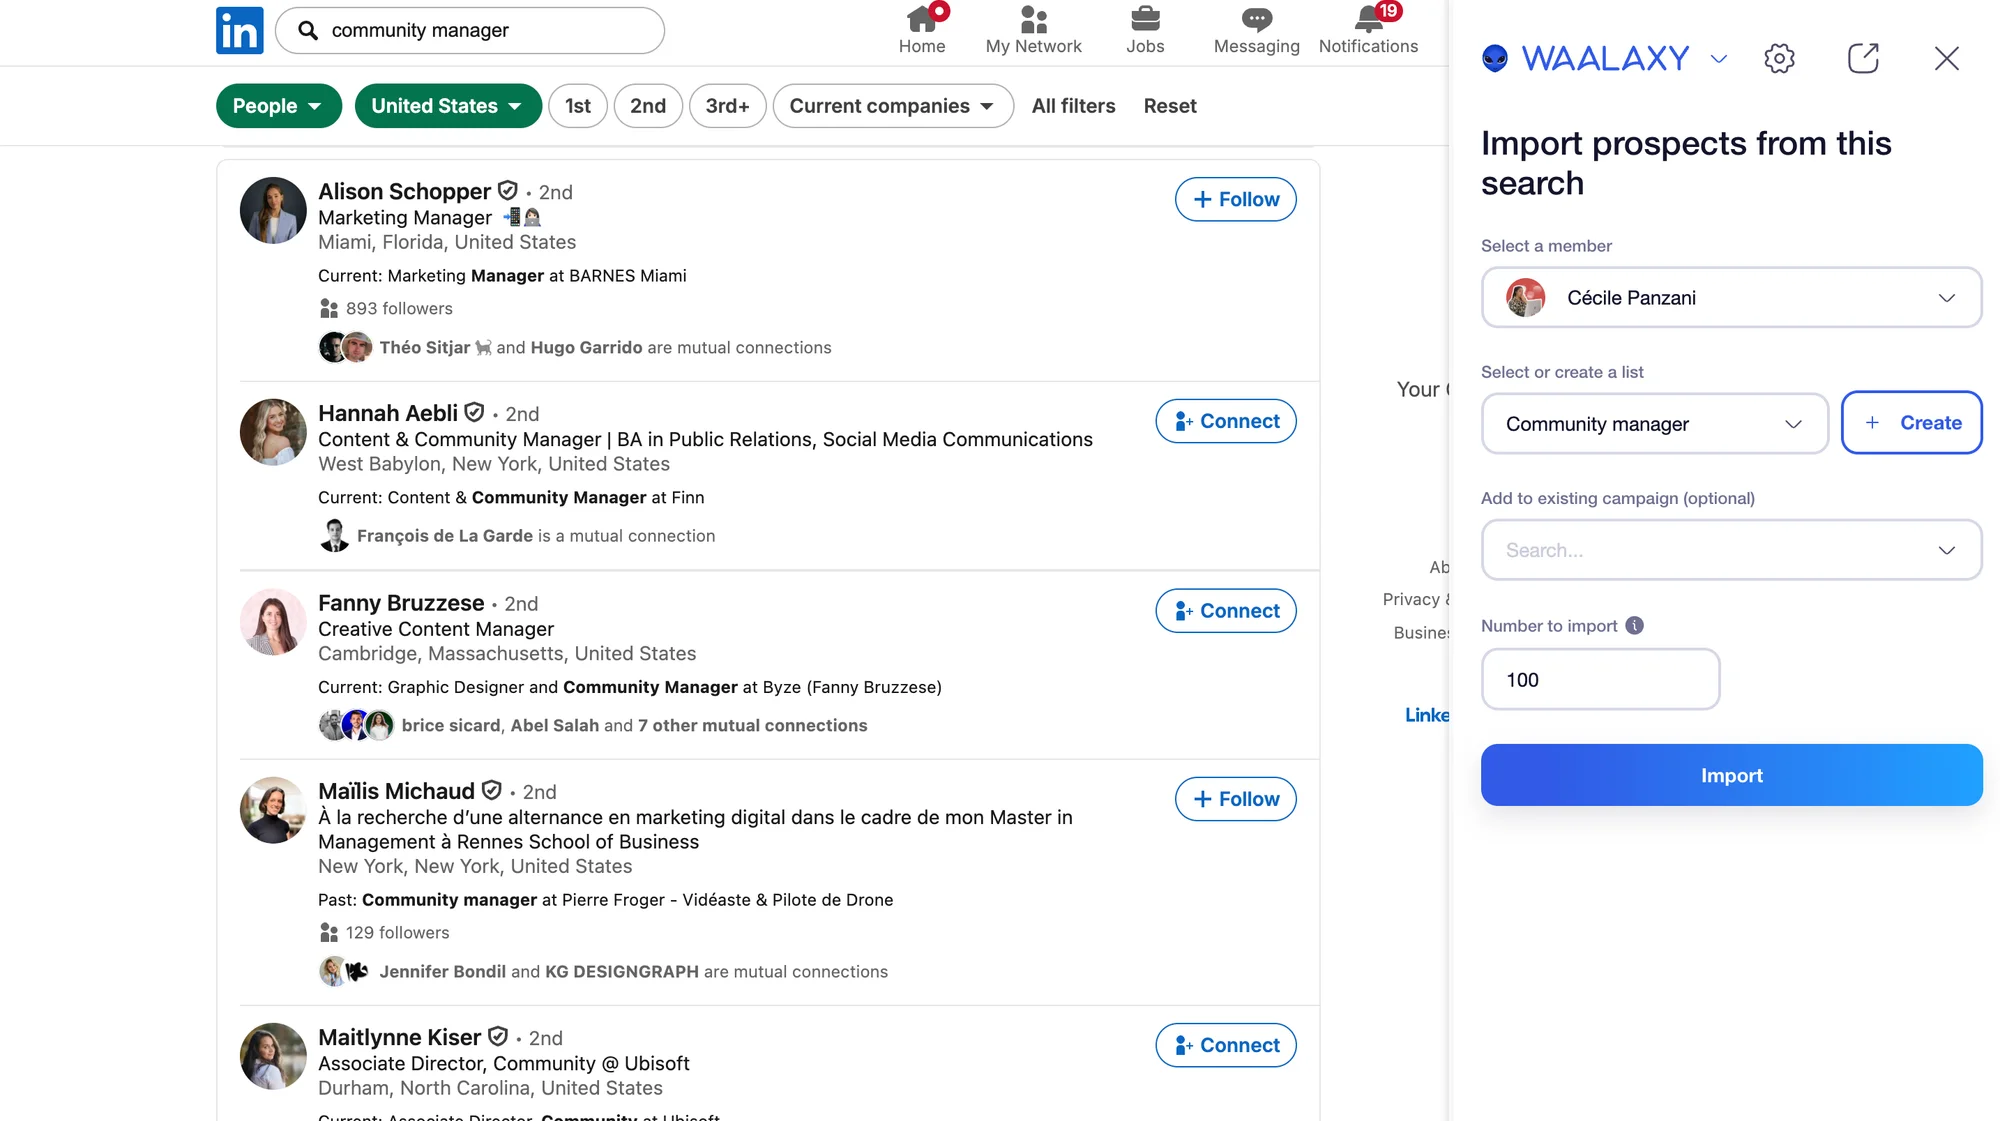
Task: Open My Network tab
Action: coord(1033,31)
